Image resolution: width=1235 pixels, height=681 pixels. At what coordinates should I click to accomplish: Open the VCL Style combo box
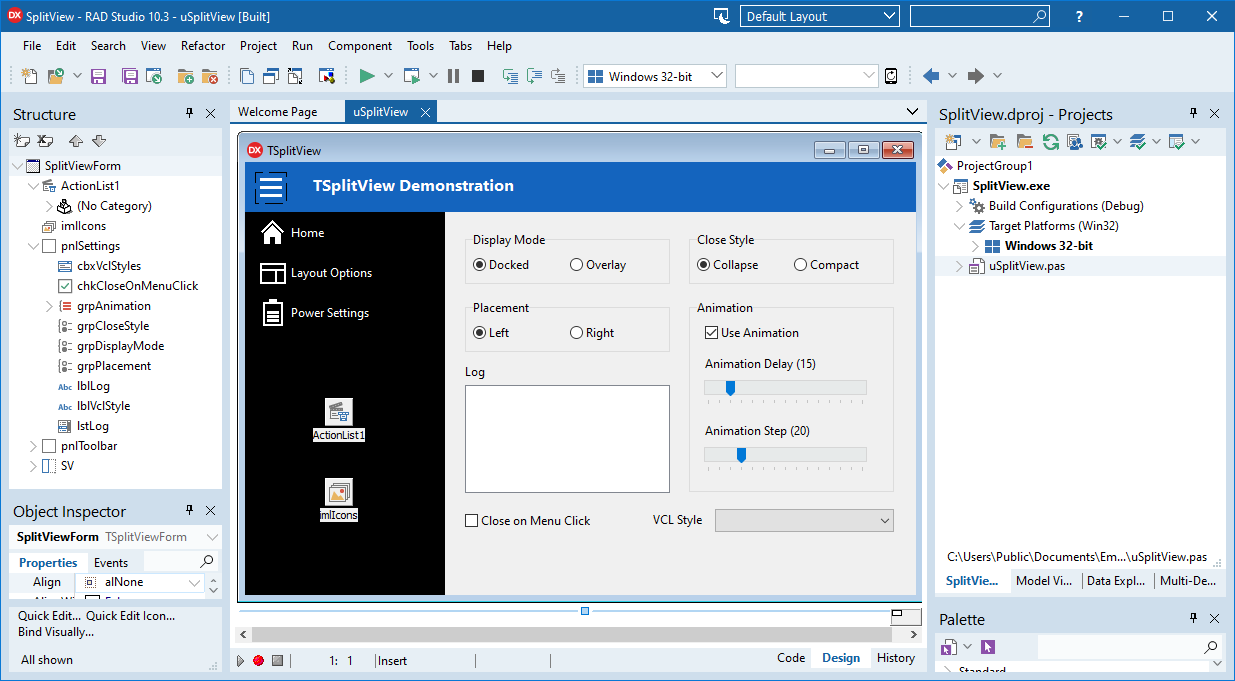point(804,520)
